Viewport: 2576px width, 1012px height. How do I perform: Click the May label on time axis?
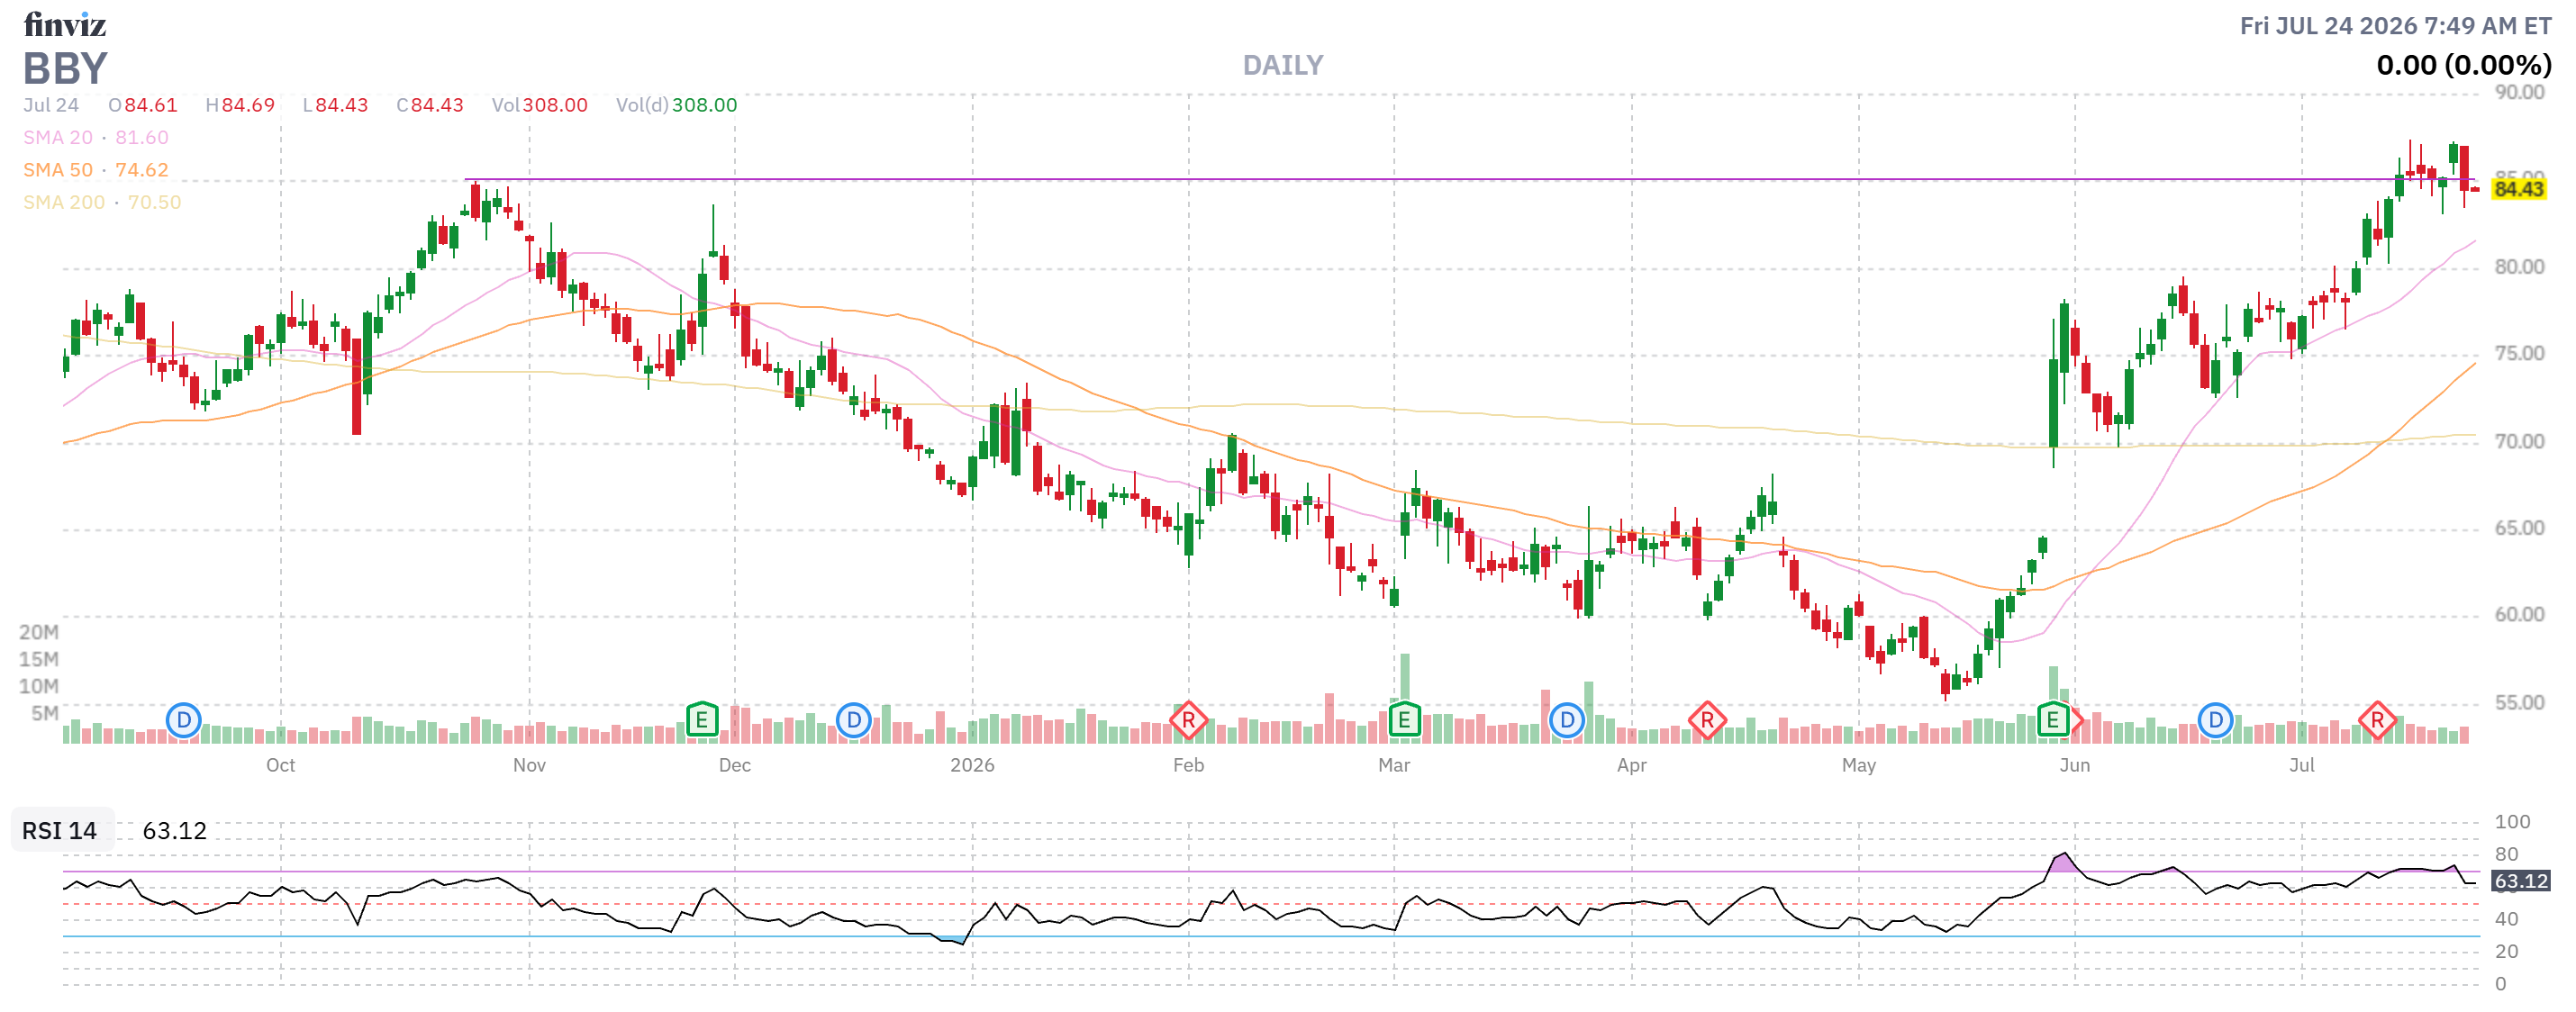coord(1858,765)
